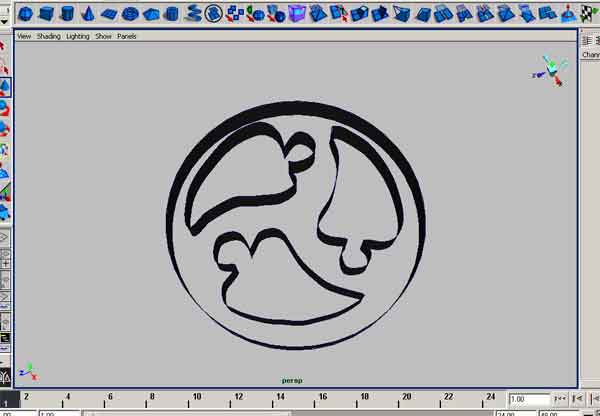Click the purple transparent cube shelf icon

click(x=297, y=13)
